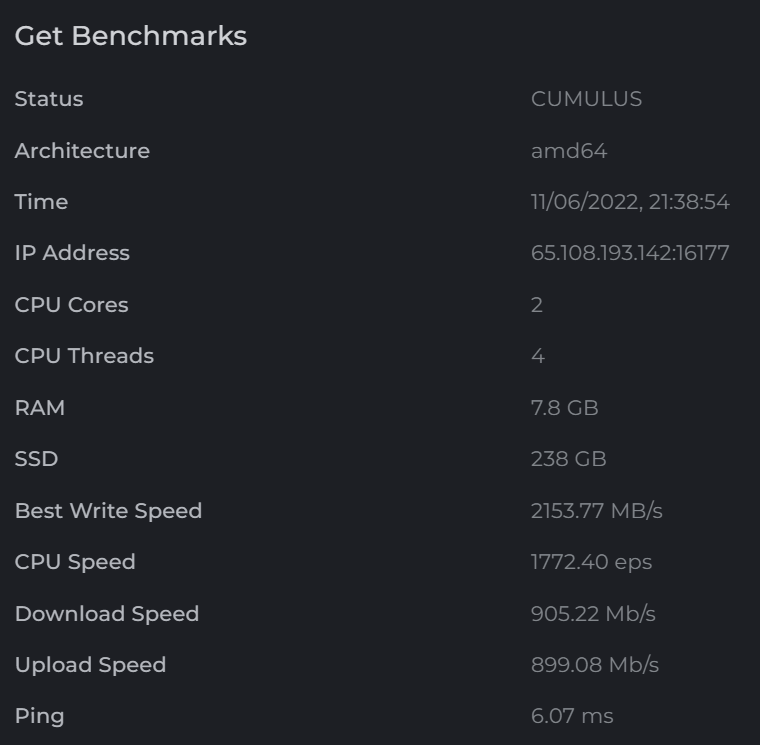Click the IP address 65.108.193.142:16177
The height and width of the screenshot is (745, 760).
pyautogui.click(x=630, y=253)
